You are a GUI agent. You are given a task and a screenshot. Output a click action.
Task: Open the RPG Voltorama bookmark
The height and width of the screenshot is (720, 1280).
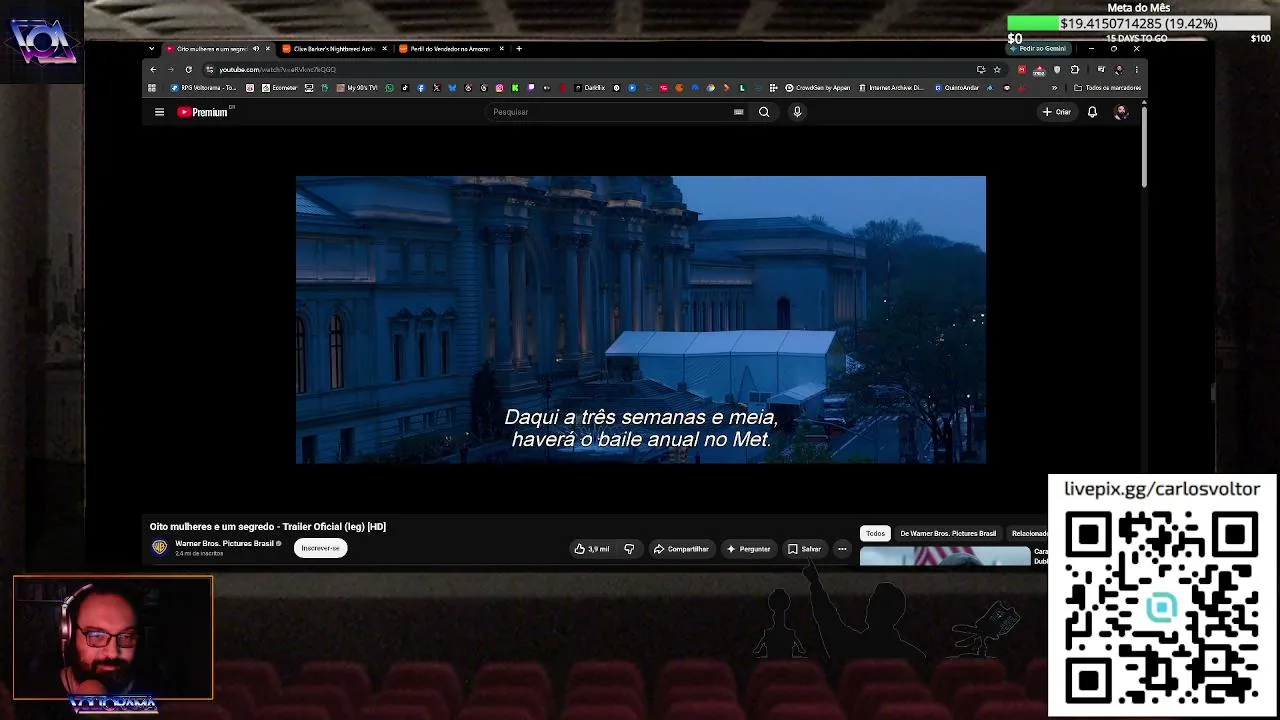(x=204, y=88)
